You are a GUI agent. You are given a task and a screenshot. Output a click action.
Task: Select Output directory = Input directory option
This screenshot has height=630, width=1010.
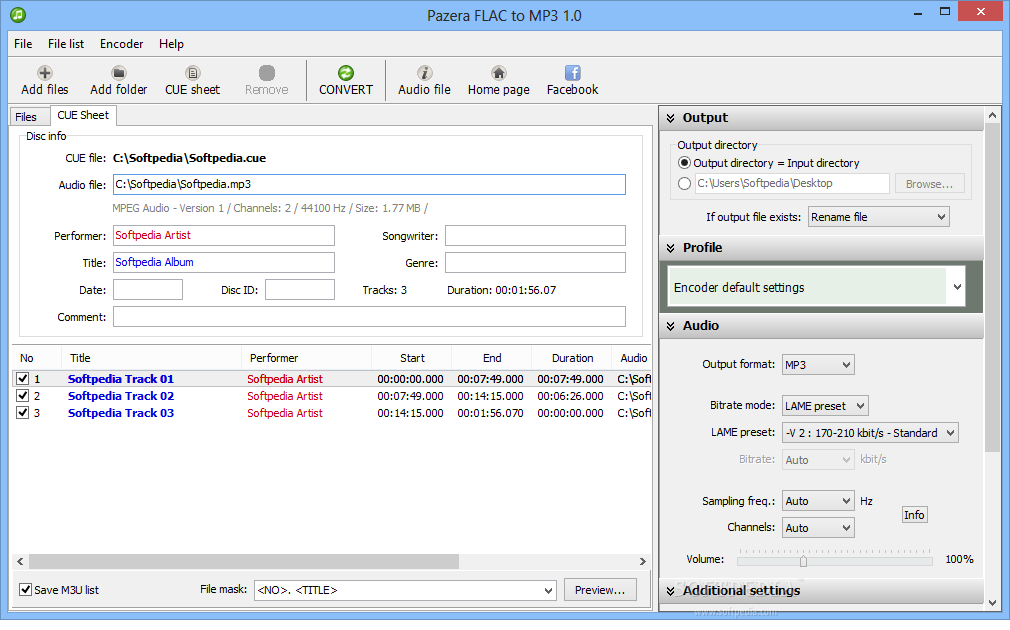coord(685,163)
